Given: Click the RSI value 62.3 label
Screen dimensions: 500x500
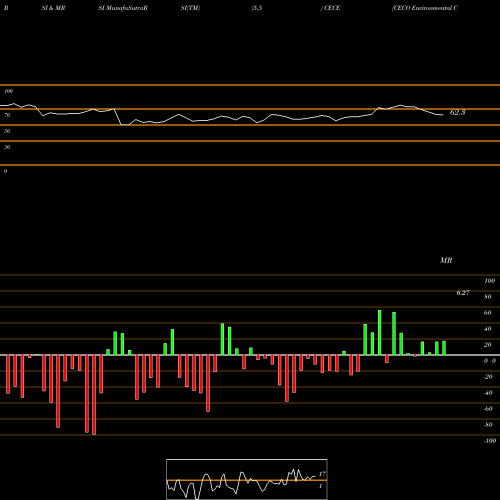Looking at the screenshot, I should pyautogui.click(x=457, y=113).
